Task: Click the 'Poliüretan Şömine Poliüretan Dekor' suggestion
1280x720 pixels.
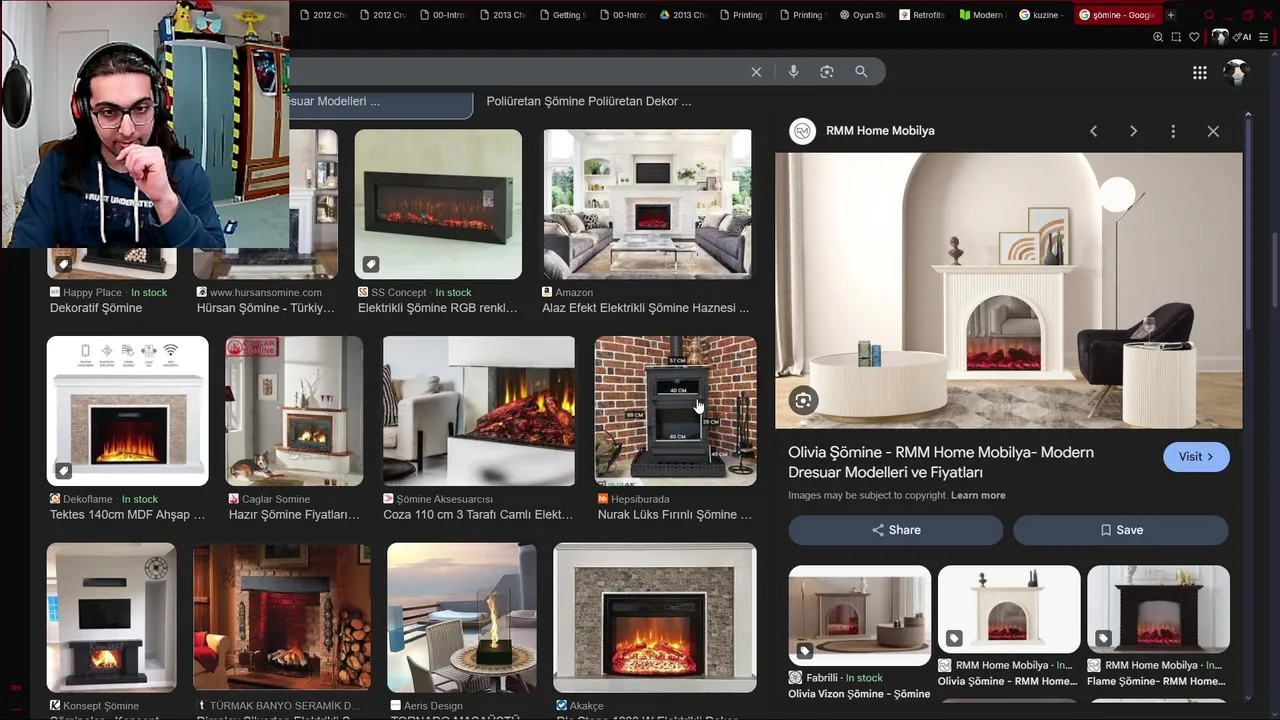Action: [589, 101]
